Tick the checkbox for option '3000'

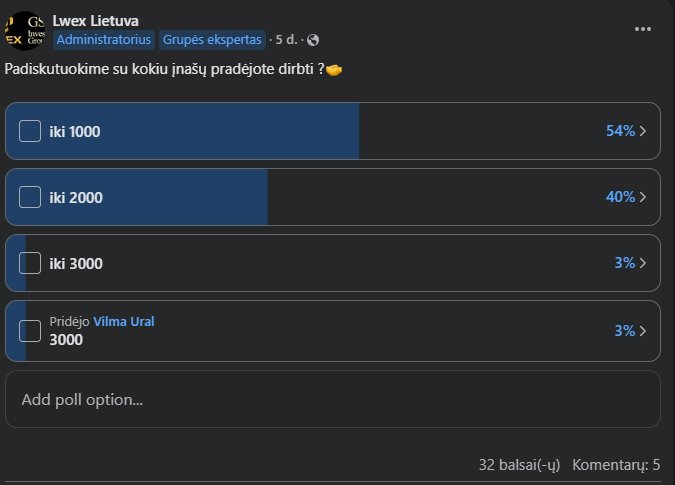[30, 331]
